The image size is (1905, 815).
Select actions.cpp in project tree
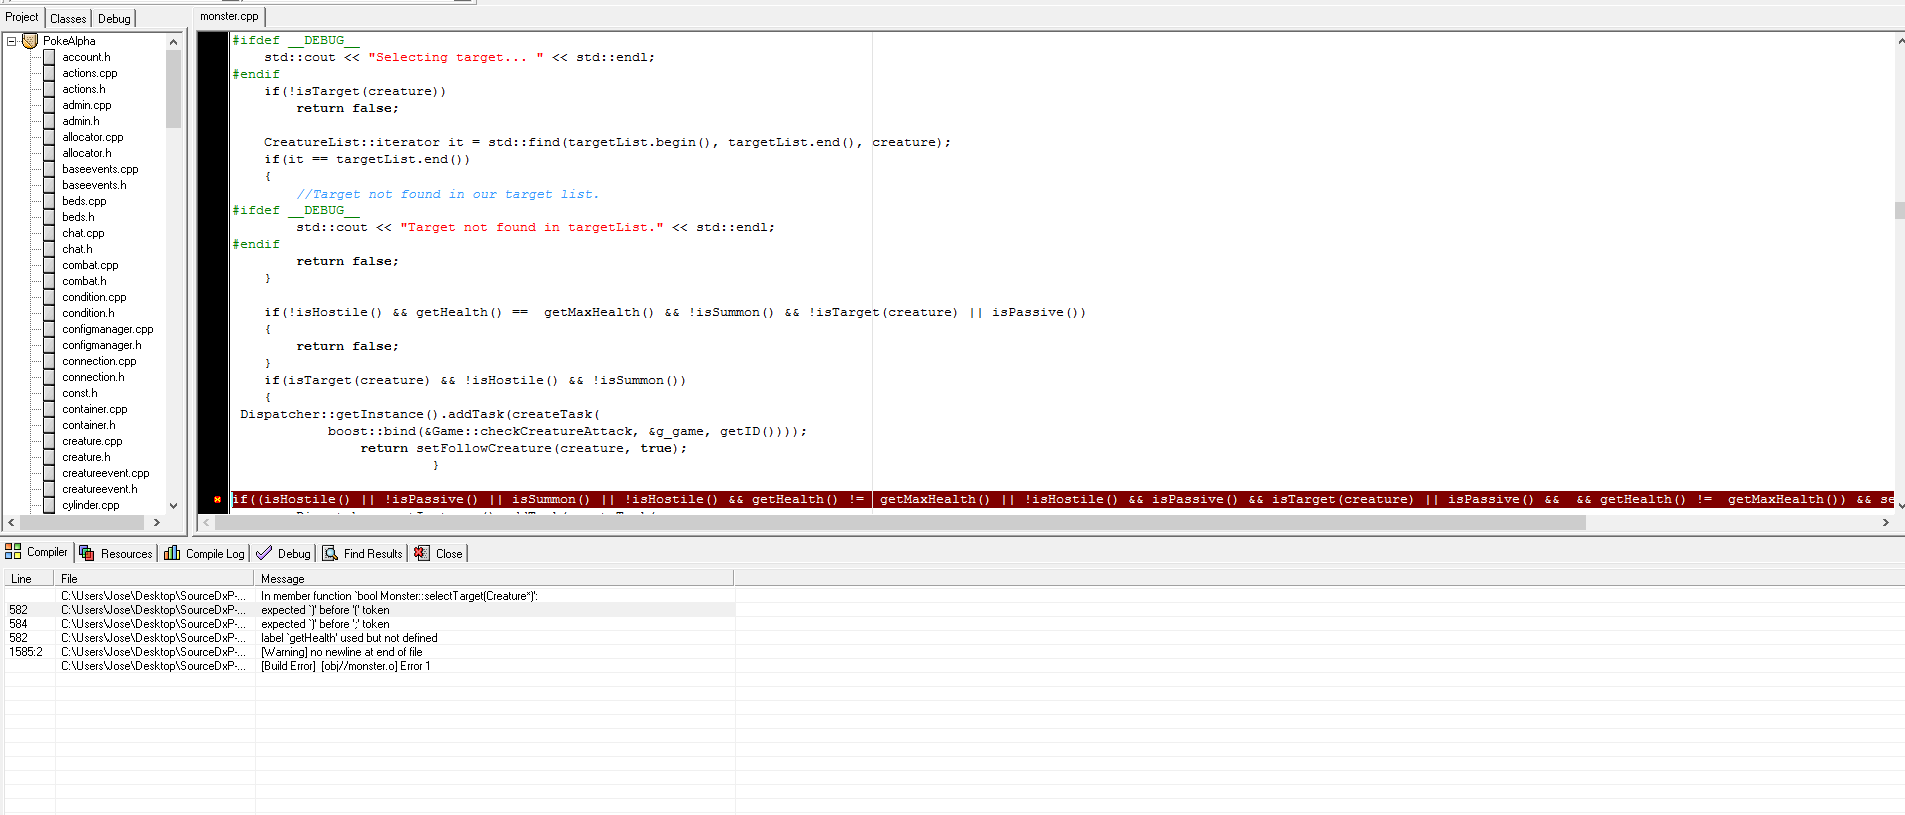89,73
